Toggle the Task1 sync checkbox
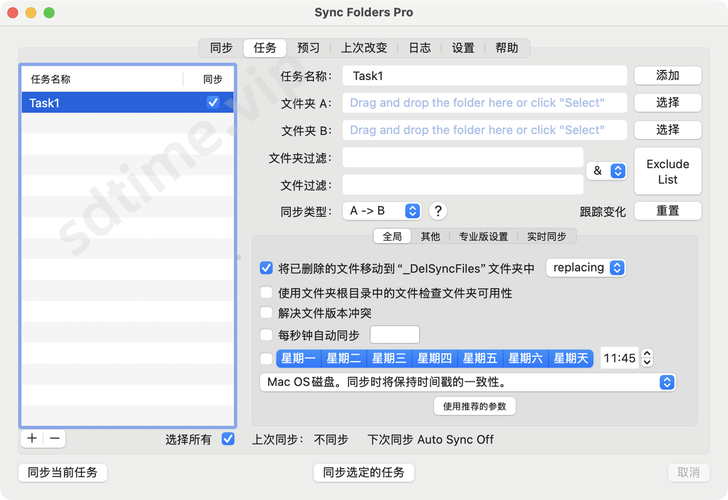The image size is (728, 500). click(x=212, y=102)
